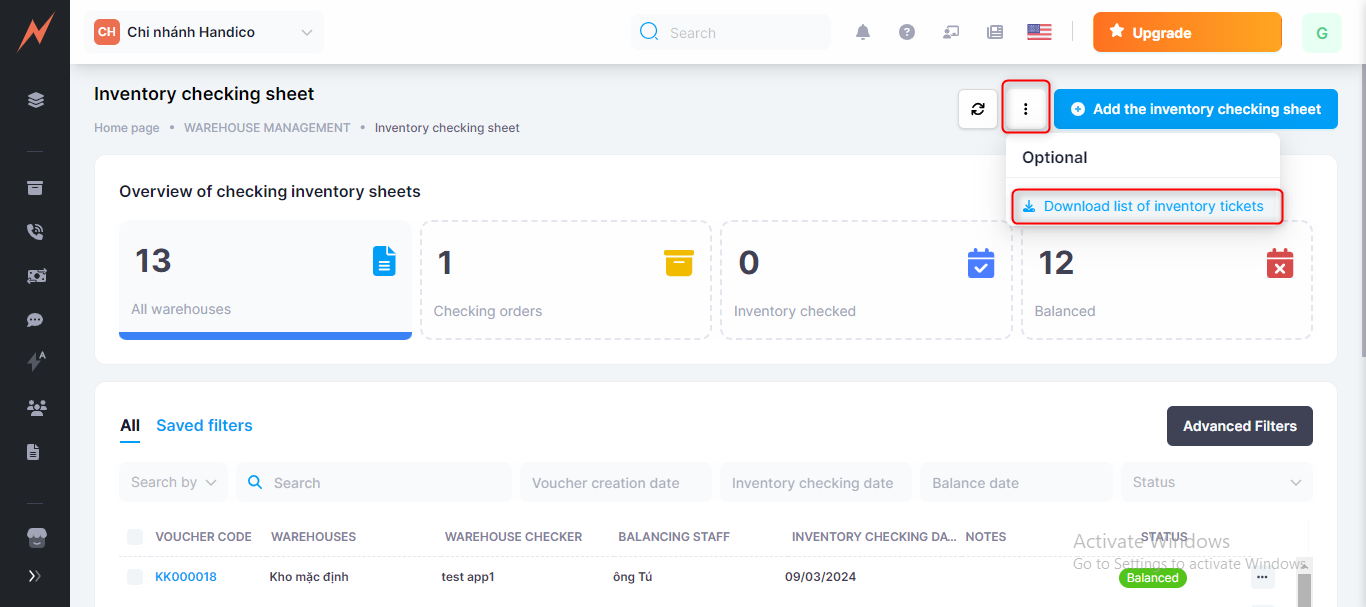This screenshot has height=607, width=1366.
Task: Open the Search by dropdown
Action: (x=173, y=482)
